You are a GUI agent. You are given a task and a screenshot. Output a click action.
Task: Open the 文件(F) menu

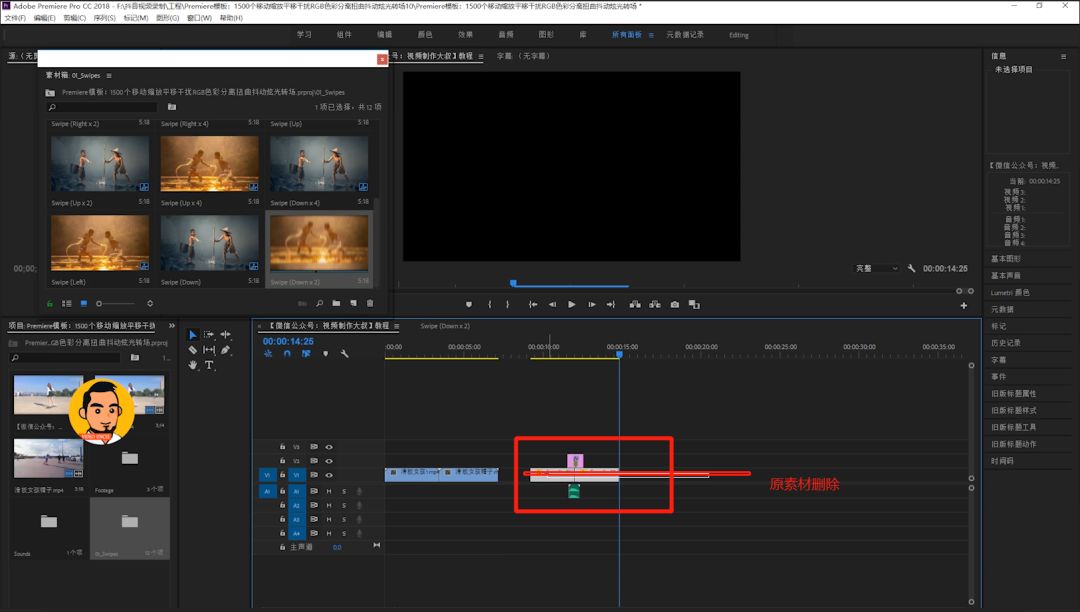[14, 18]
